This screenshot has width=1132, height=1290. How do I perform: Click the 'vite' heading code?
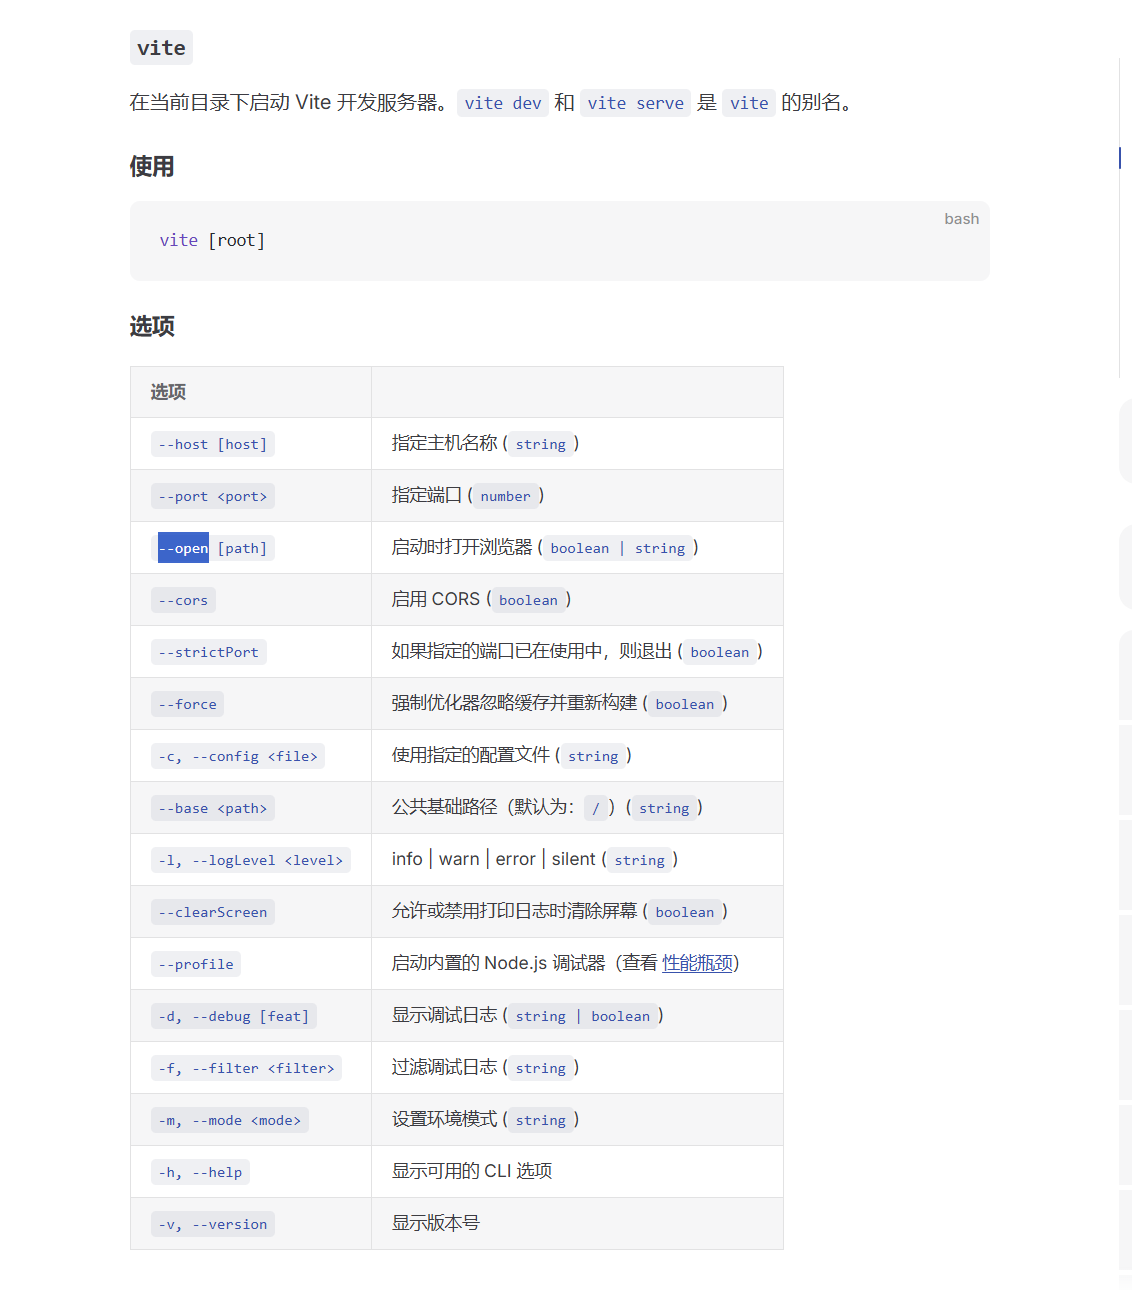click(161, 48)
